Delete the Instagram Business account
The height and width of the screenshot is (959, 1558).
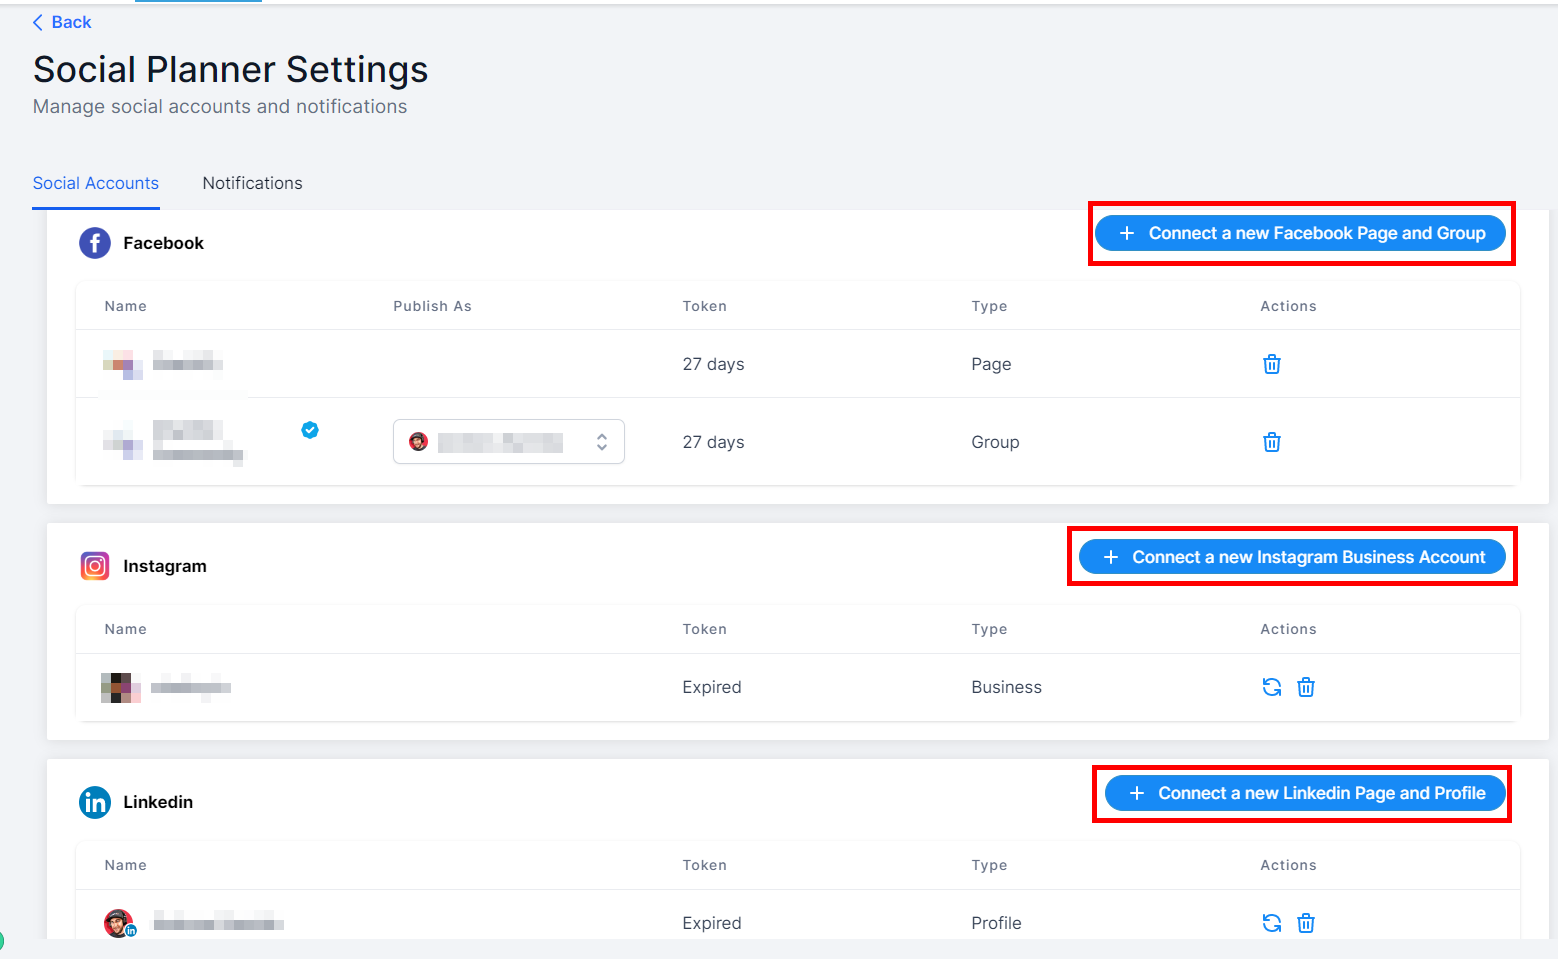(1305, 687)
